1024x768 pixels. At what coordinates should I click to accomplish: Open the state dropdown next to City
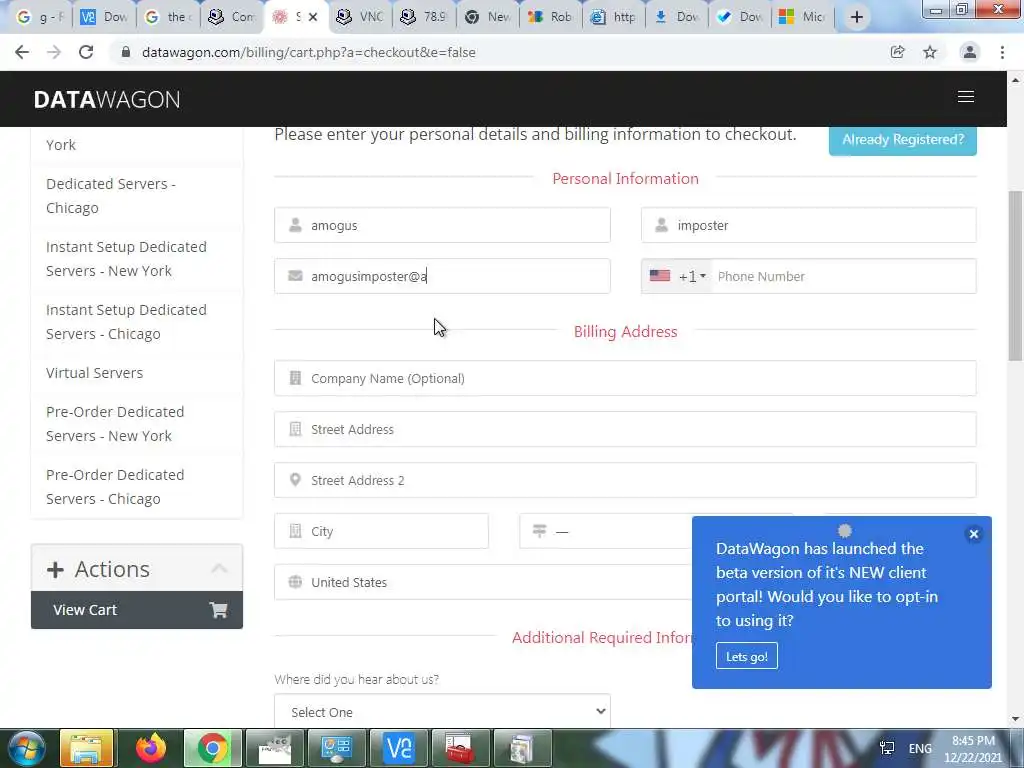(605, 531)
